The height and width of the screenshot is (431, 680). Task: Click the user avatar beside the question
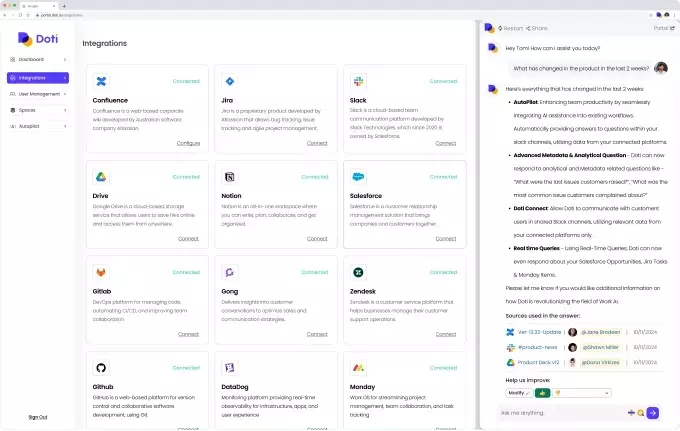661,68
